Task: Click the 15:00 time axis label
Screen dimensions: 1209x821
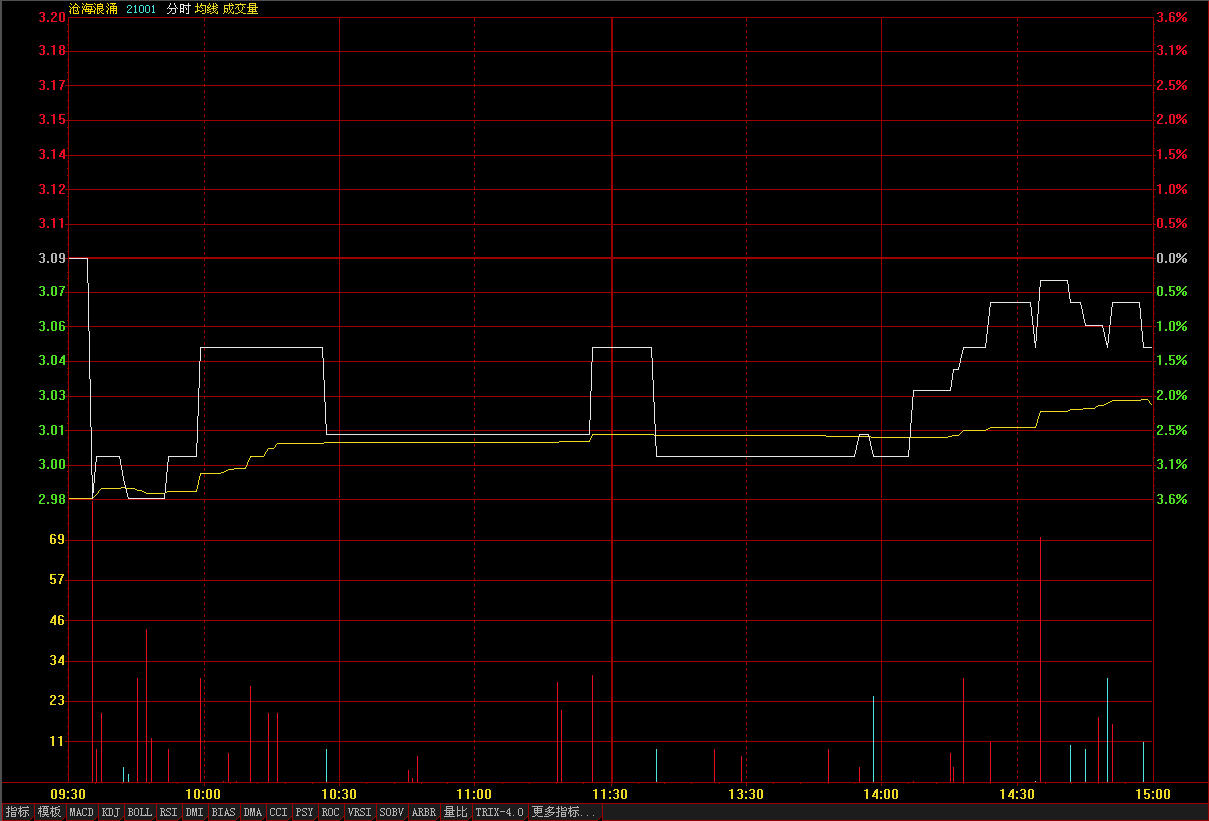Action: 1152,794
